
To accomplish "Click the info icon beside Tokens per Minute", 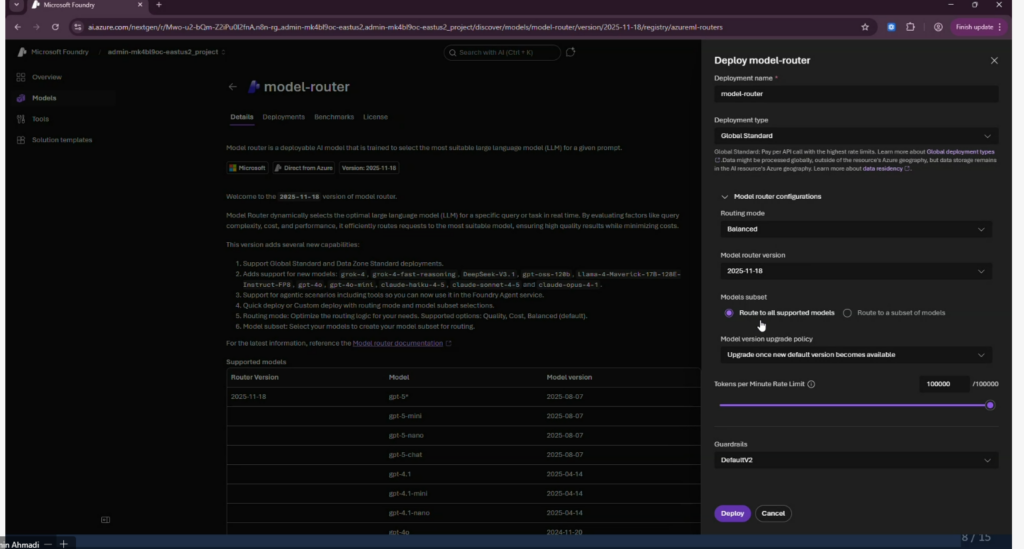I will coord(811,384).
